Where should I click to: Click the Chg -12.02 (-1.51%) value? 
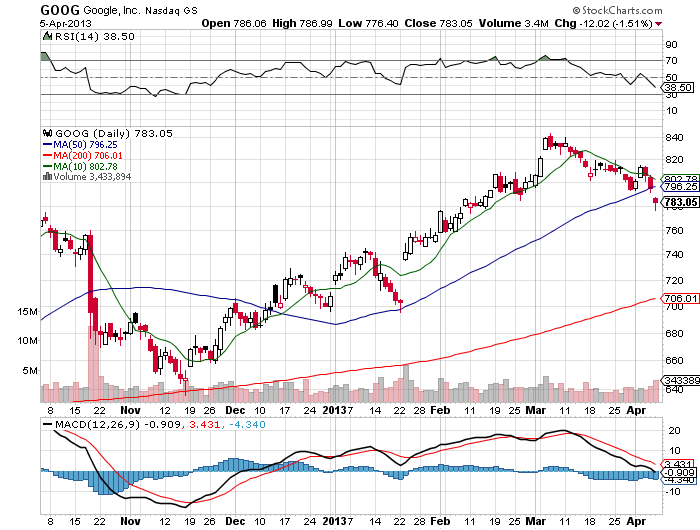604,23
